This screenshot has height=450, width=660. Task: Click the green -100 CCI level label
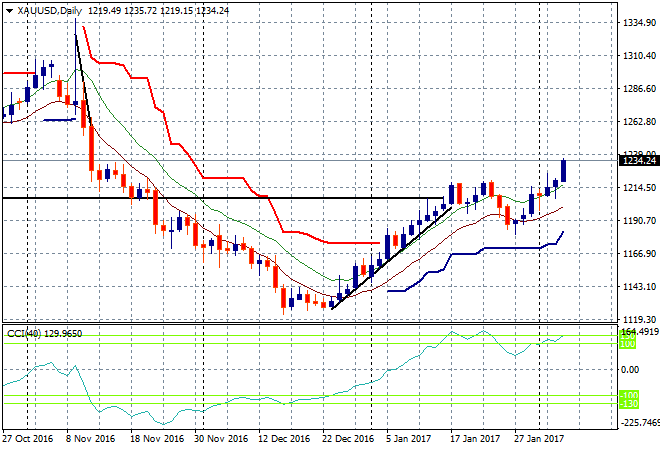coord(629,395)
